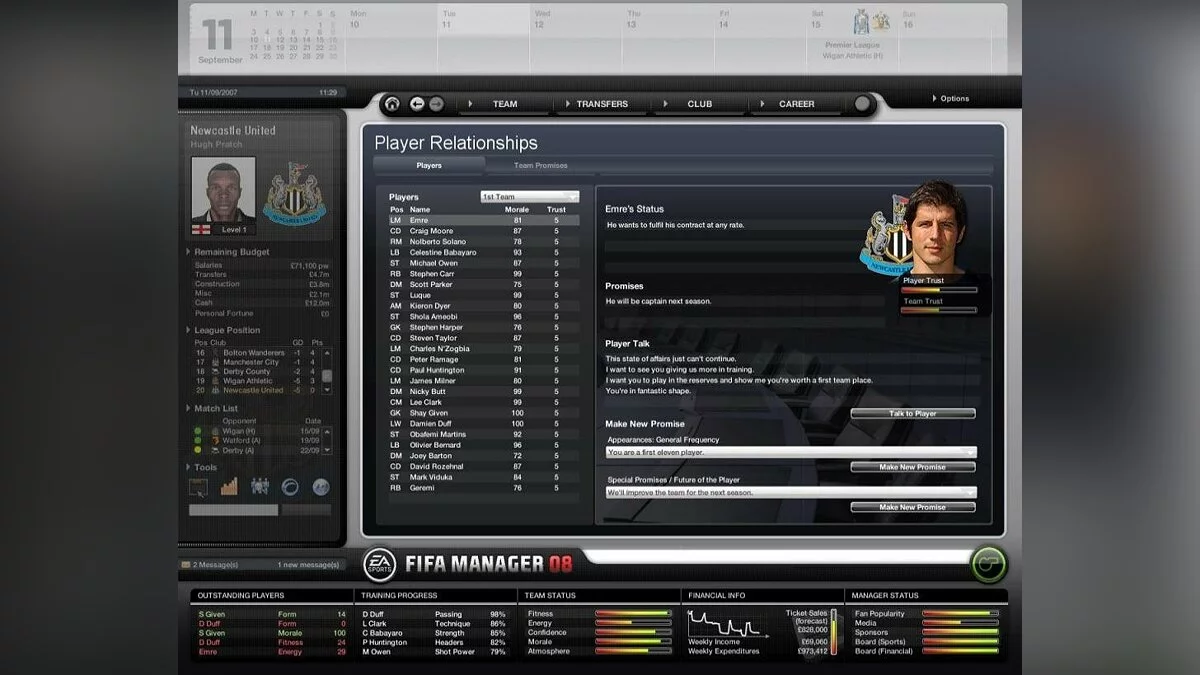Click green status dot beside Wigan (H)

click(198, 430)
